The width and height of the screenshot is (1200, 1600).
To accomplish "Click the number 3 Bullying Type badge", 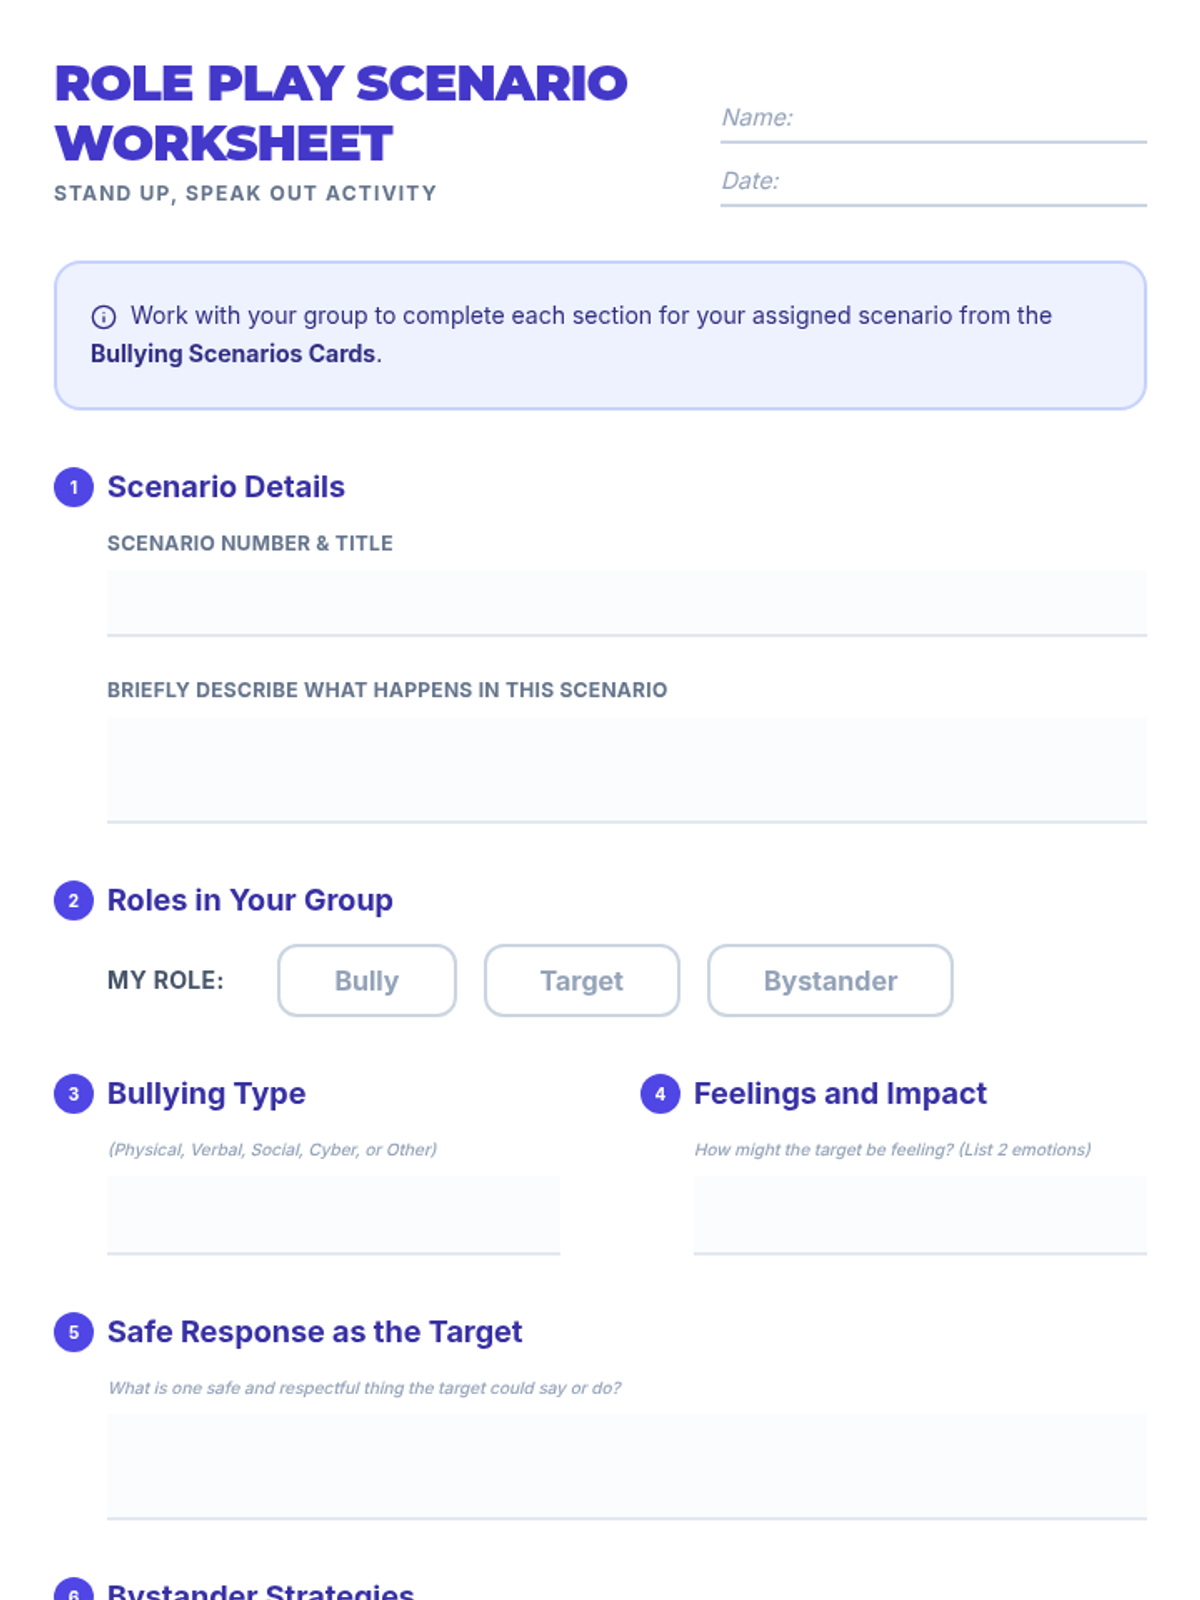I will (x=73, y=1094).
